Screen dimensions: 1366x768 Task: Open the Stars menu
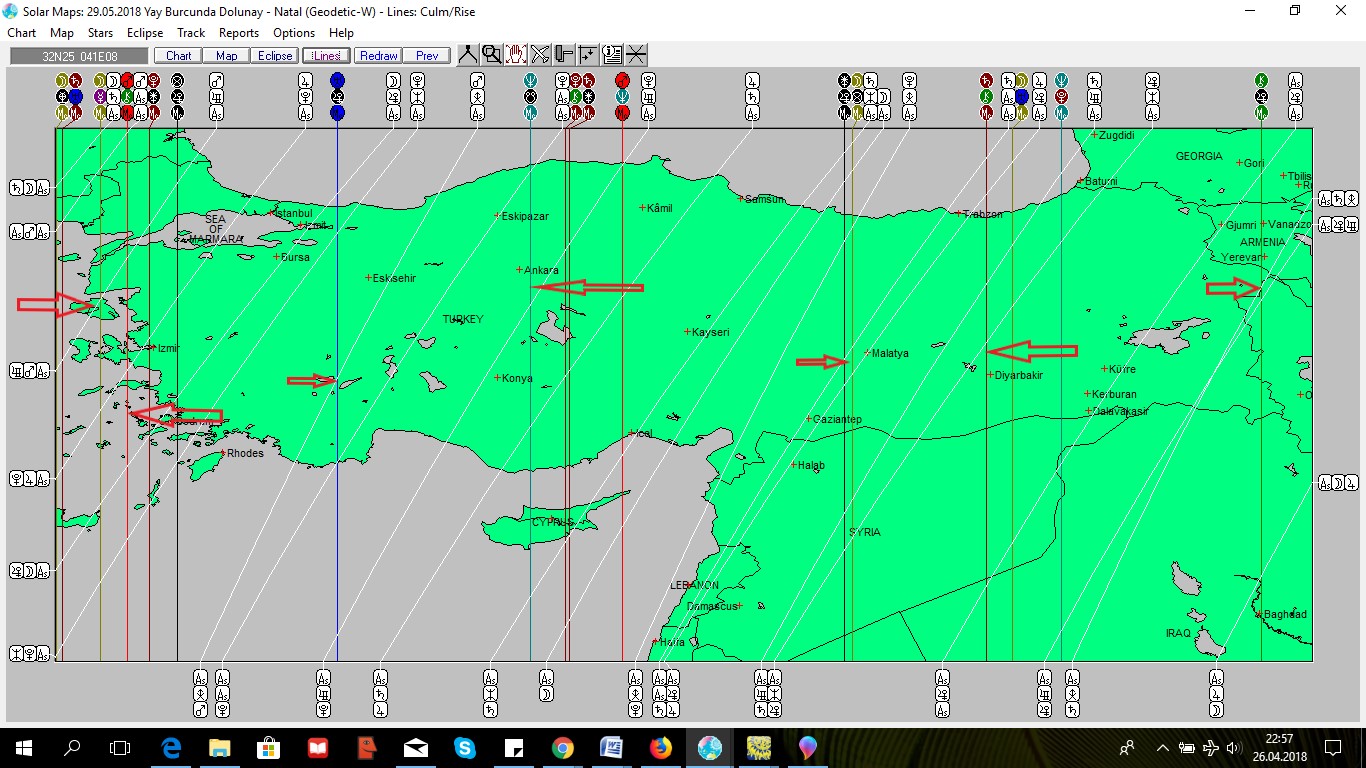(x=100, y=33)
